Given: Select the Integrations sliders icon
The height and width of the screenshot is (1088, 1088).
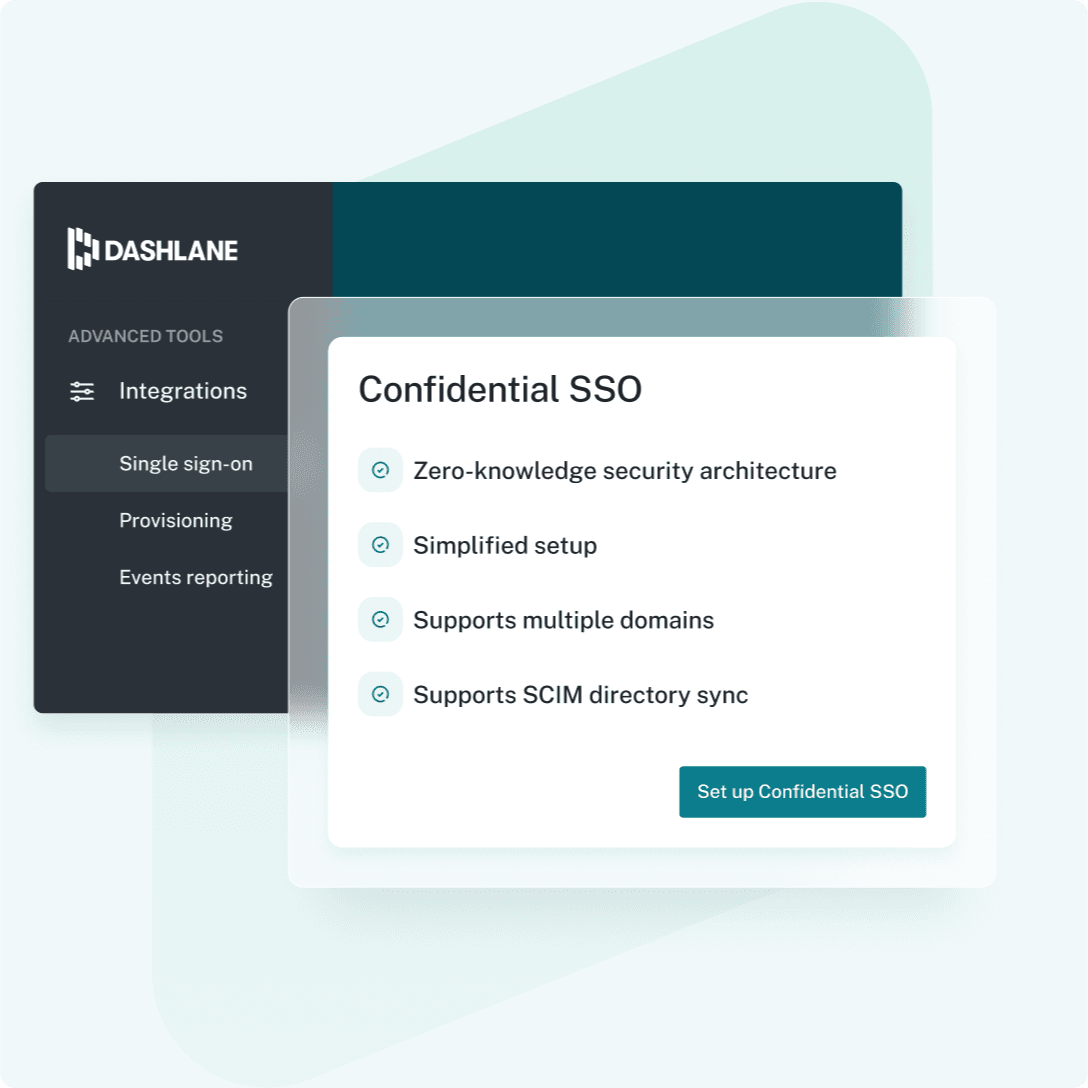Looking at the screenshot, I should (81, 391).
